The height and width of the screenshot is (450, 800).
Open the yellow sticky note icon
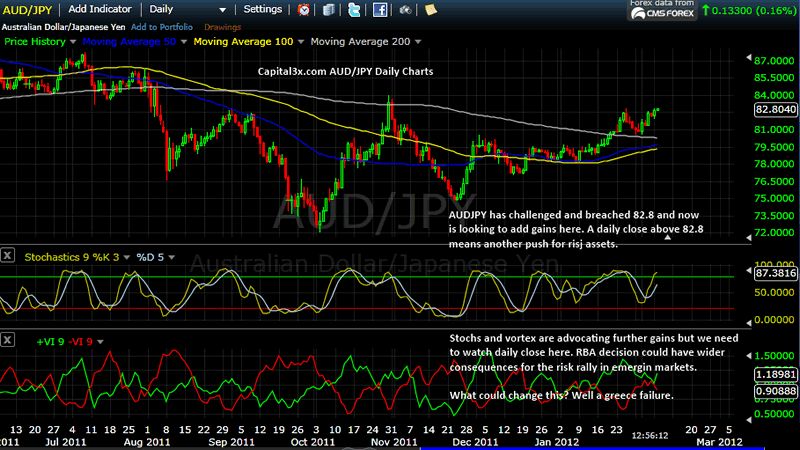click(x=430, y=9)
